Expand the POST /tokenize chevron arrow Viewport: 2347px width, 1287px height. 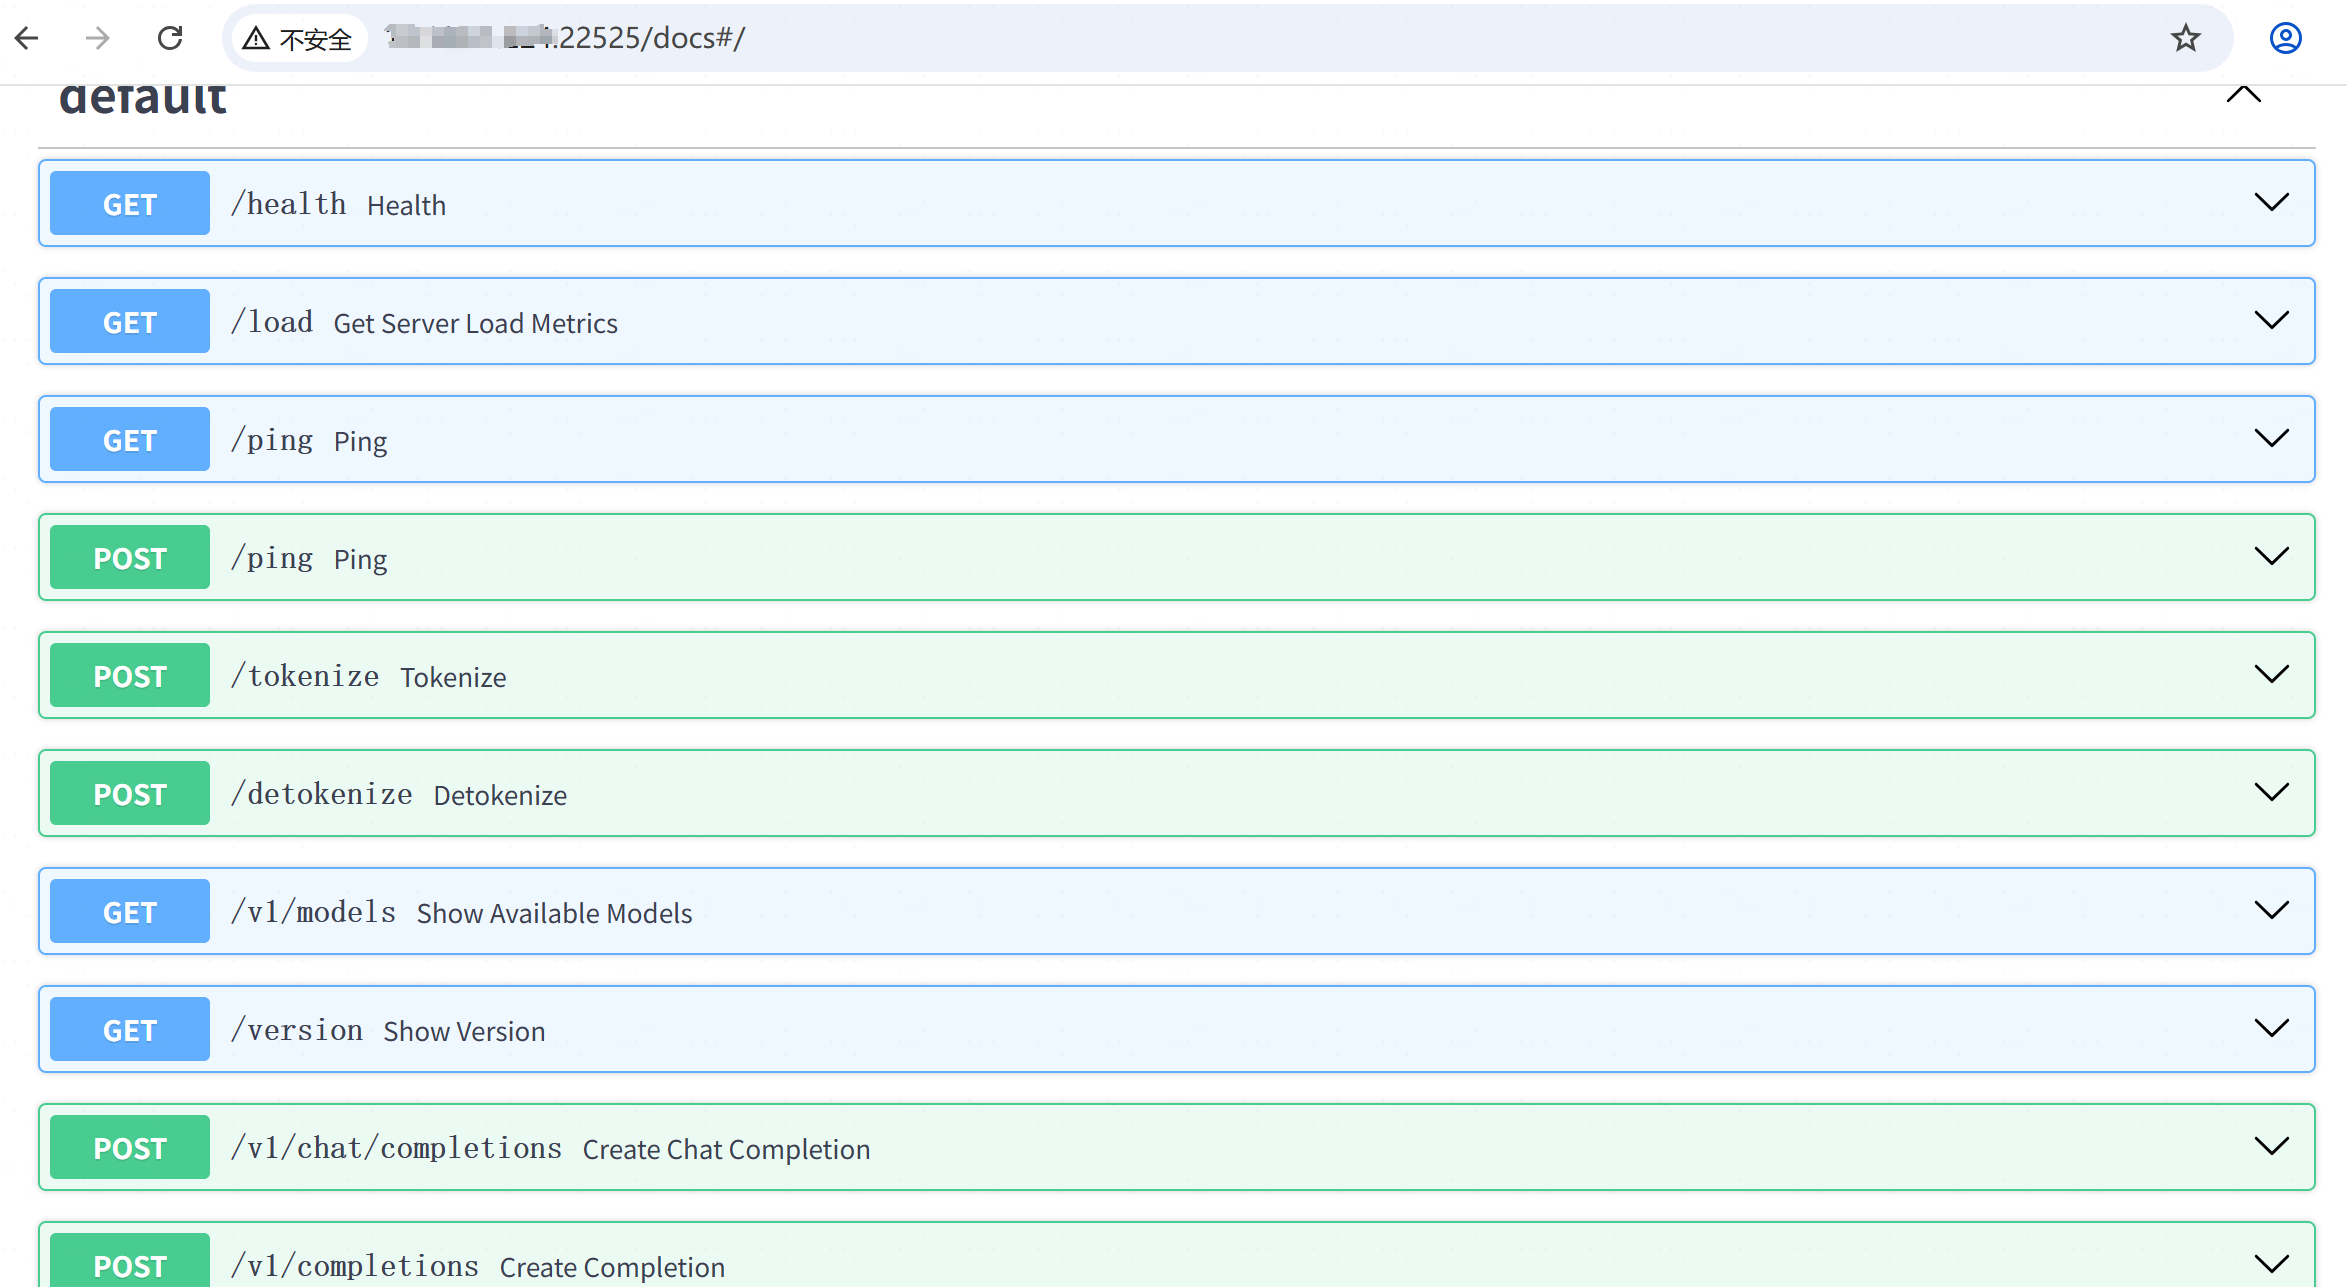(x=2271, y=675)
